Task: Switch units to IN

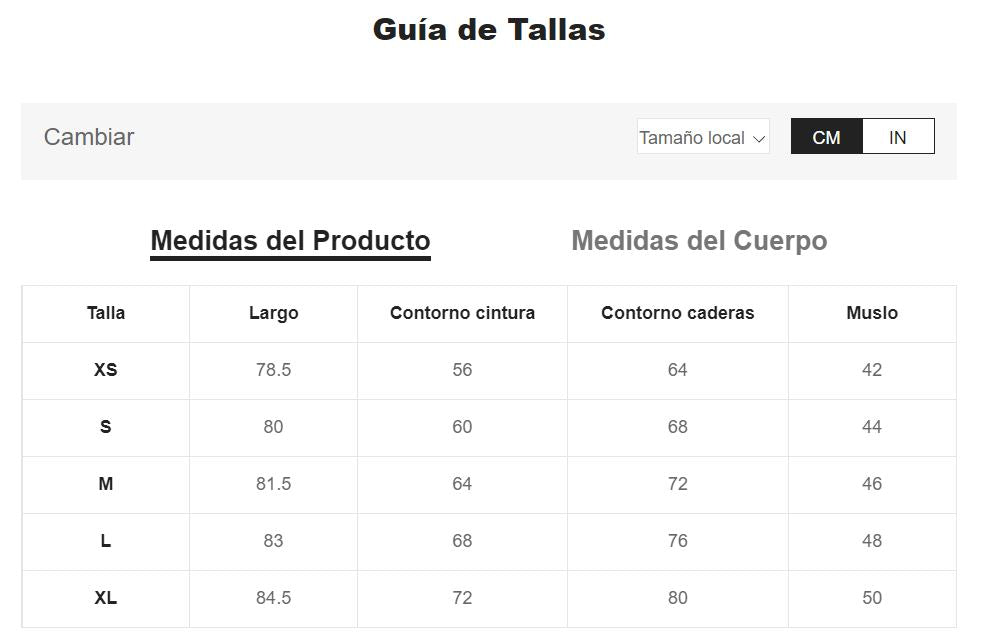Action: (x=898, y=137)
